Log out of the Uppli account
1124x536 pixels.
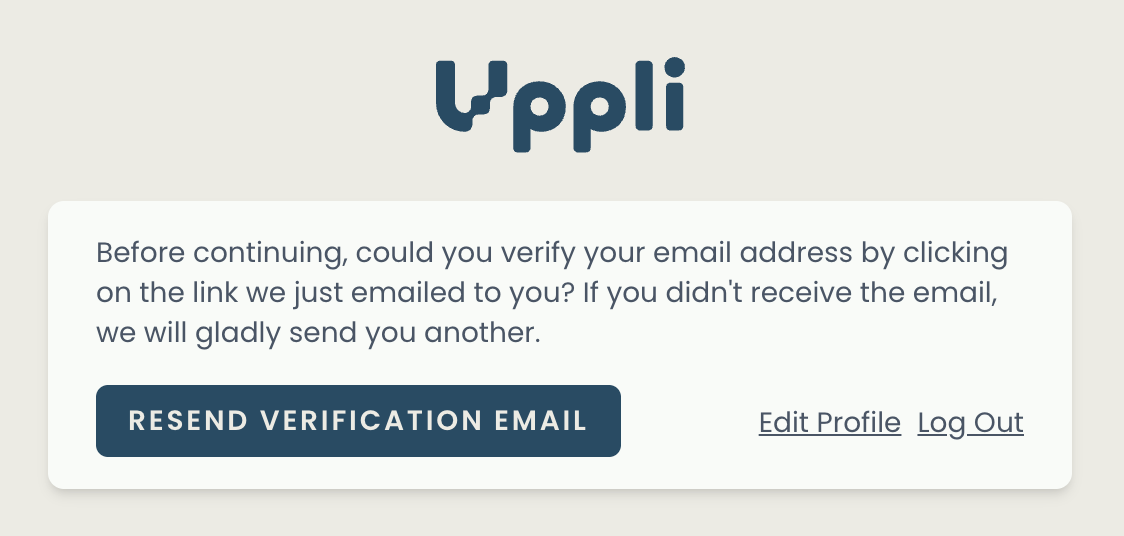point(970,423)
